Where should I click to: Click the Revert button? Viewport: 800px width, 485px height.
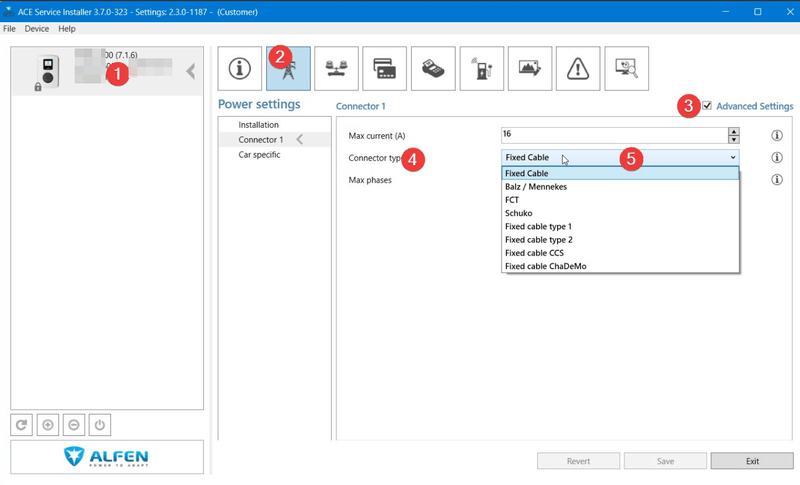click(578, 461)
